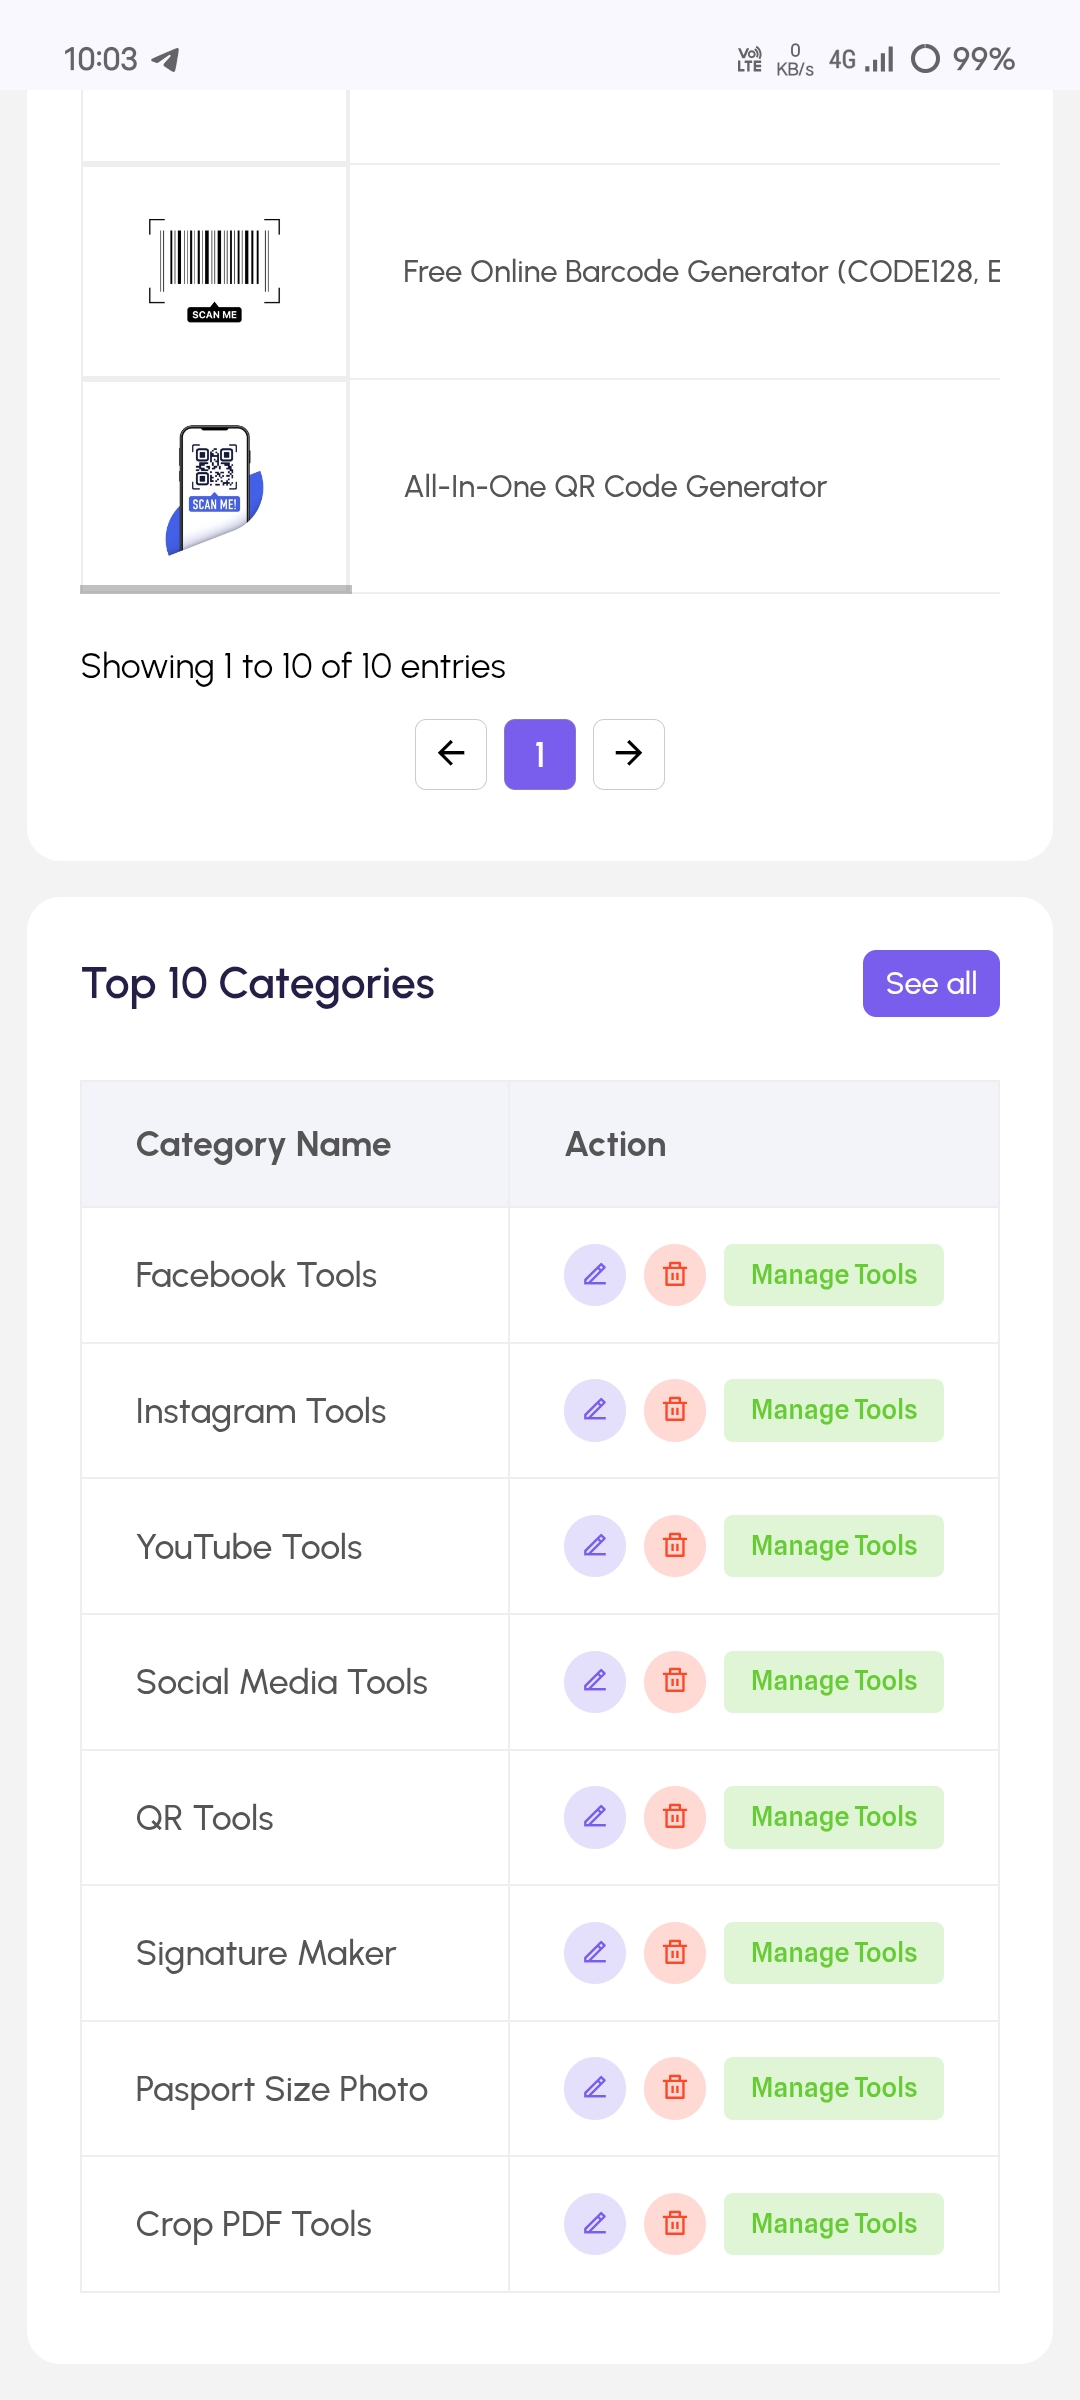Tap trash icon for QR Tools
This screenshot has height=2400, width=1080.
(675, 1817)
